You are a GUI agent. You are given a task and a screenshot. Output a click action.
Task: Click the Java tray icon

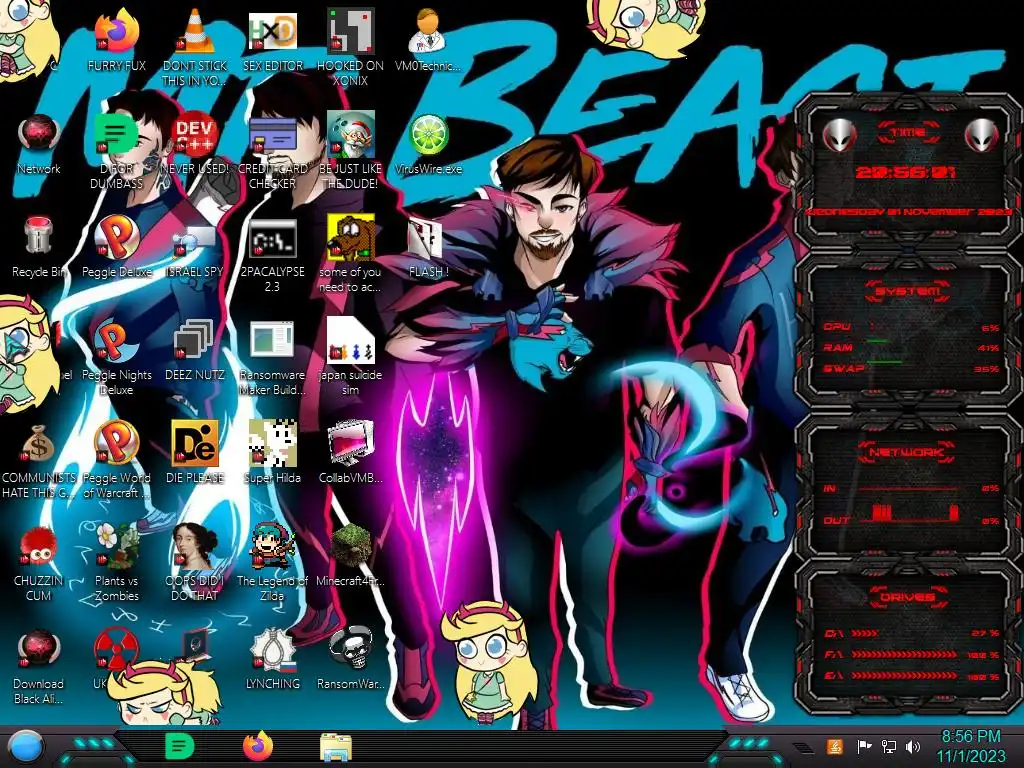point(835,746)
